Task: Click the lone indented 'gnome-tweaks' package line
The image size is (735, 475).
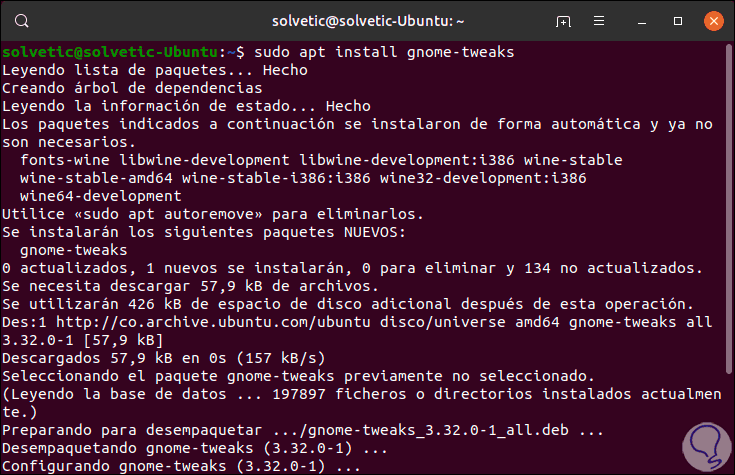Action: [x=74, y=250]
